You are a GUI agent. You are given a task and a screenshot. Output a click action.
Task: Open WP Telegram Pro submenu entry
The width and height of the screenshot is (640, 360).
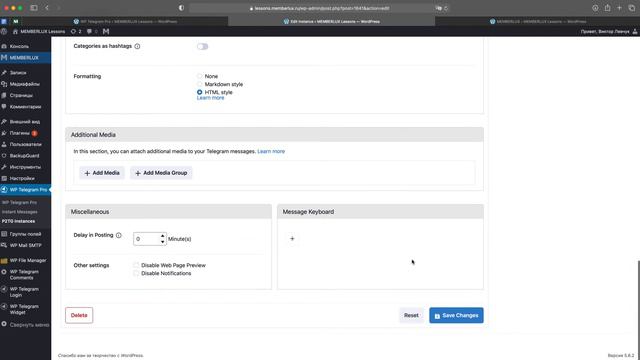tap(19, 202)
